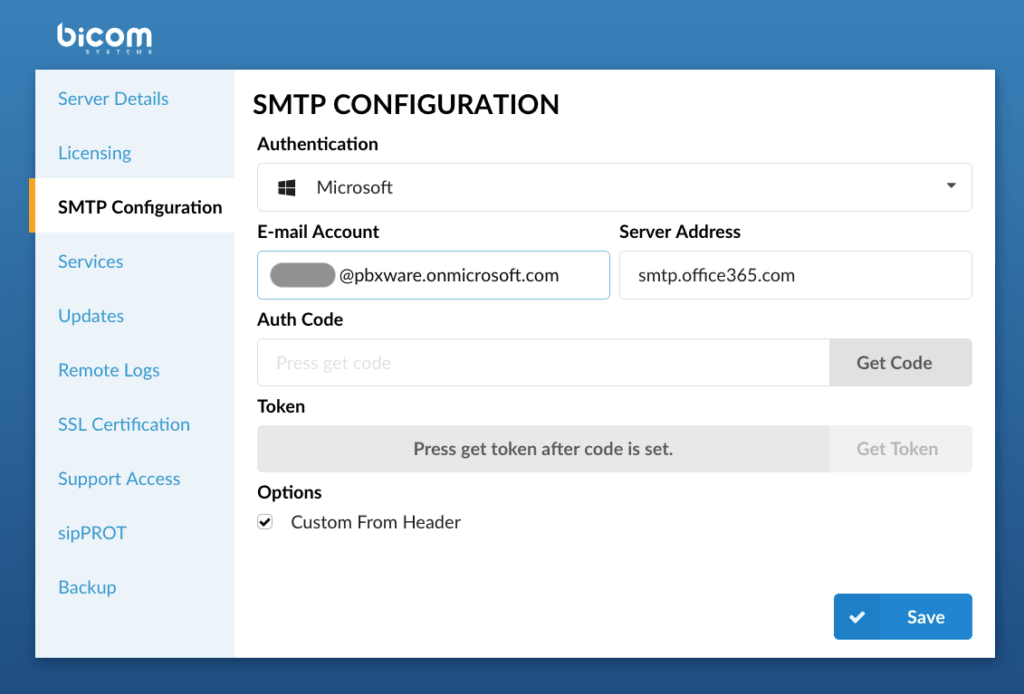Image resolution: width=1024 pixels, height=694 pixels.
Task: Click the Server Address smtp.office365.com field
Action: tap(795, 275)
